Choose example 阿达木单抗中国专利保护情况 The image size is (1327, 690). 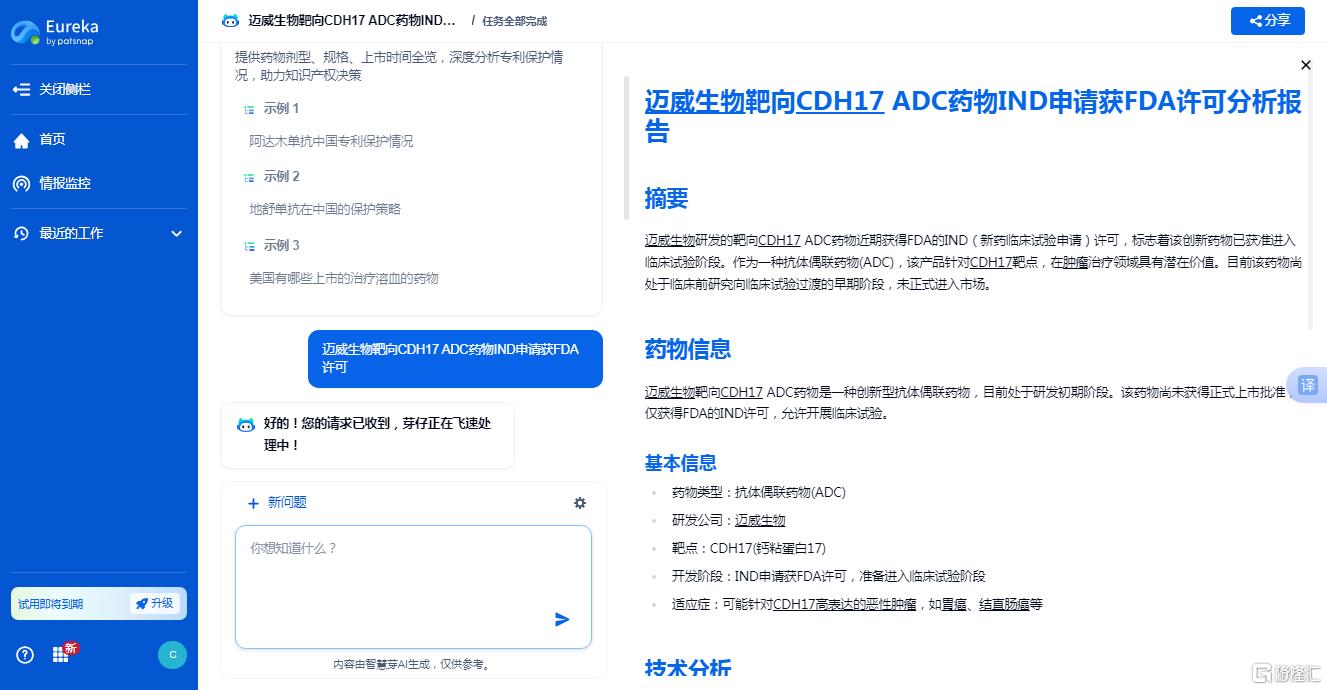331,141
